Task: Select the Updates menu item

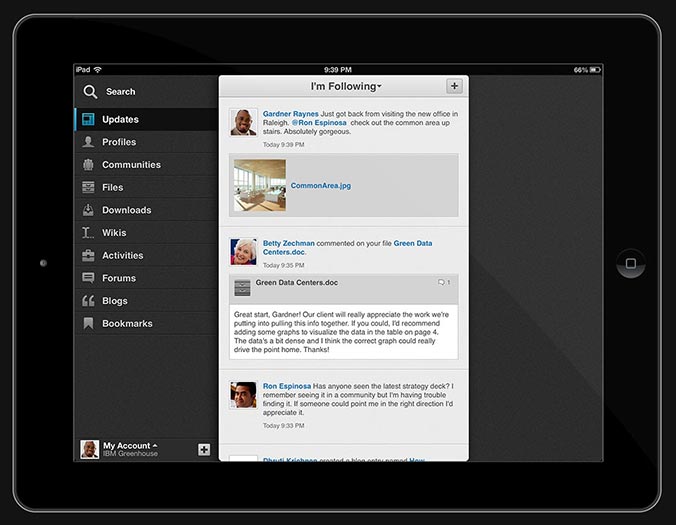Action: click(120, 120)
